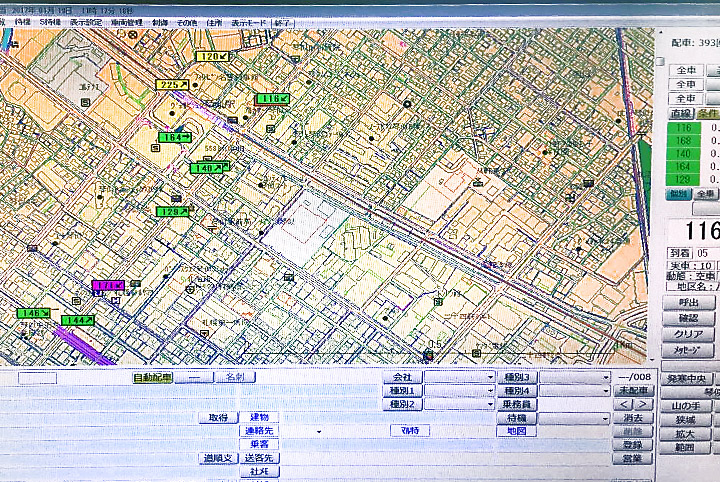
Task: Expand the 種別1 combo box
Action: point(459,391)
